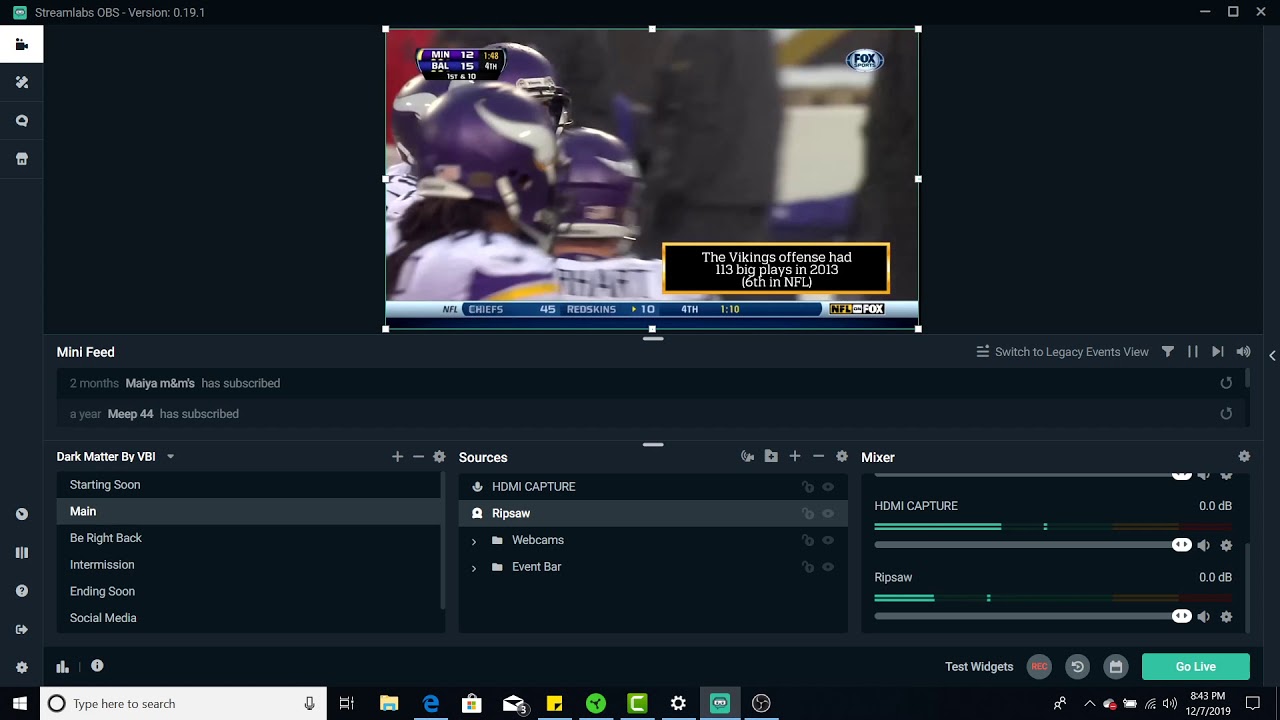The width and height of the screenshot is (1280, 720).
Task: Select the HDMI CAPTURE source row
Action: coord(653,487)
